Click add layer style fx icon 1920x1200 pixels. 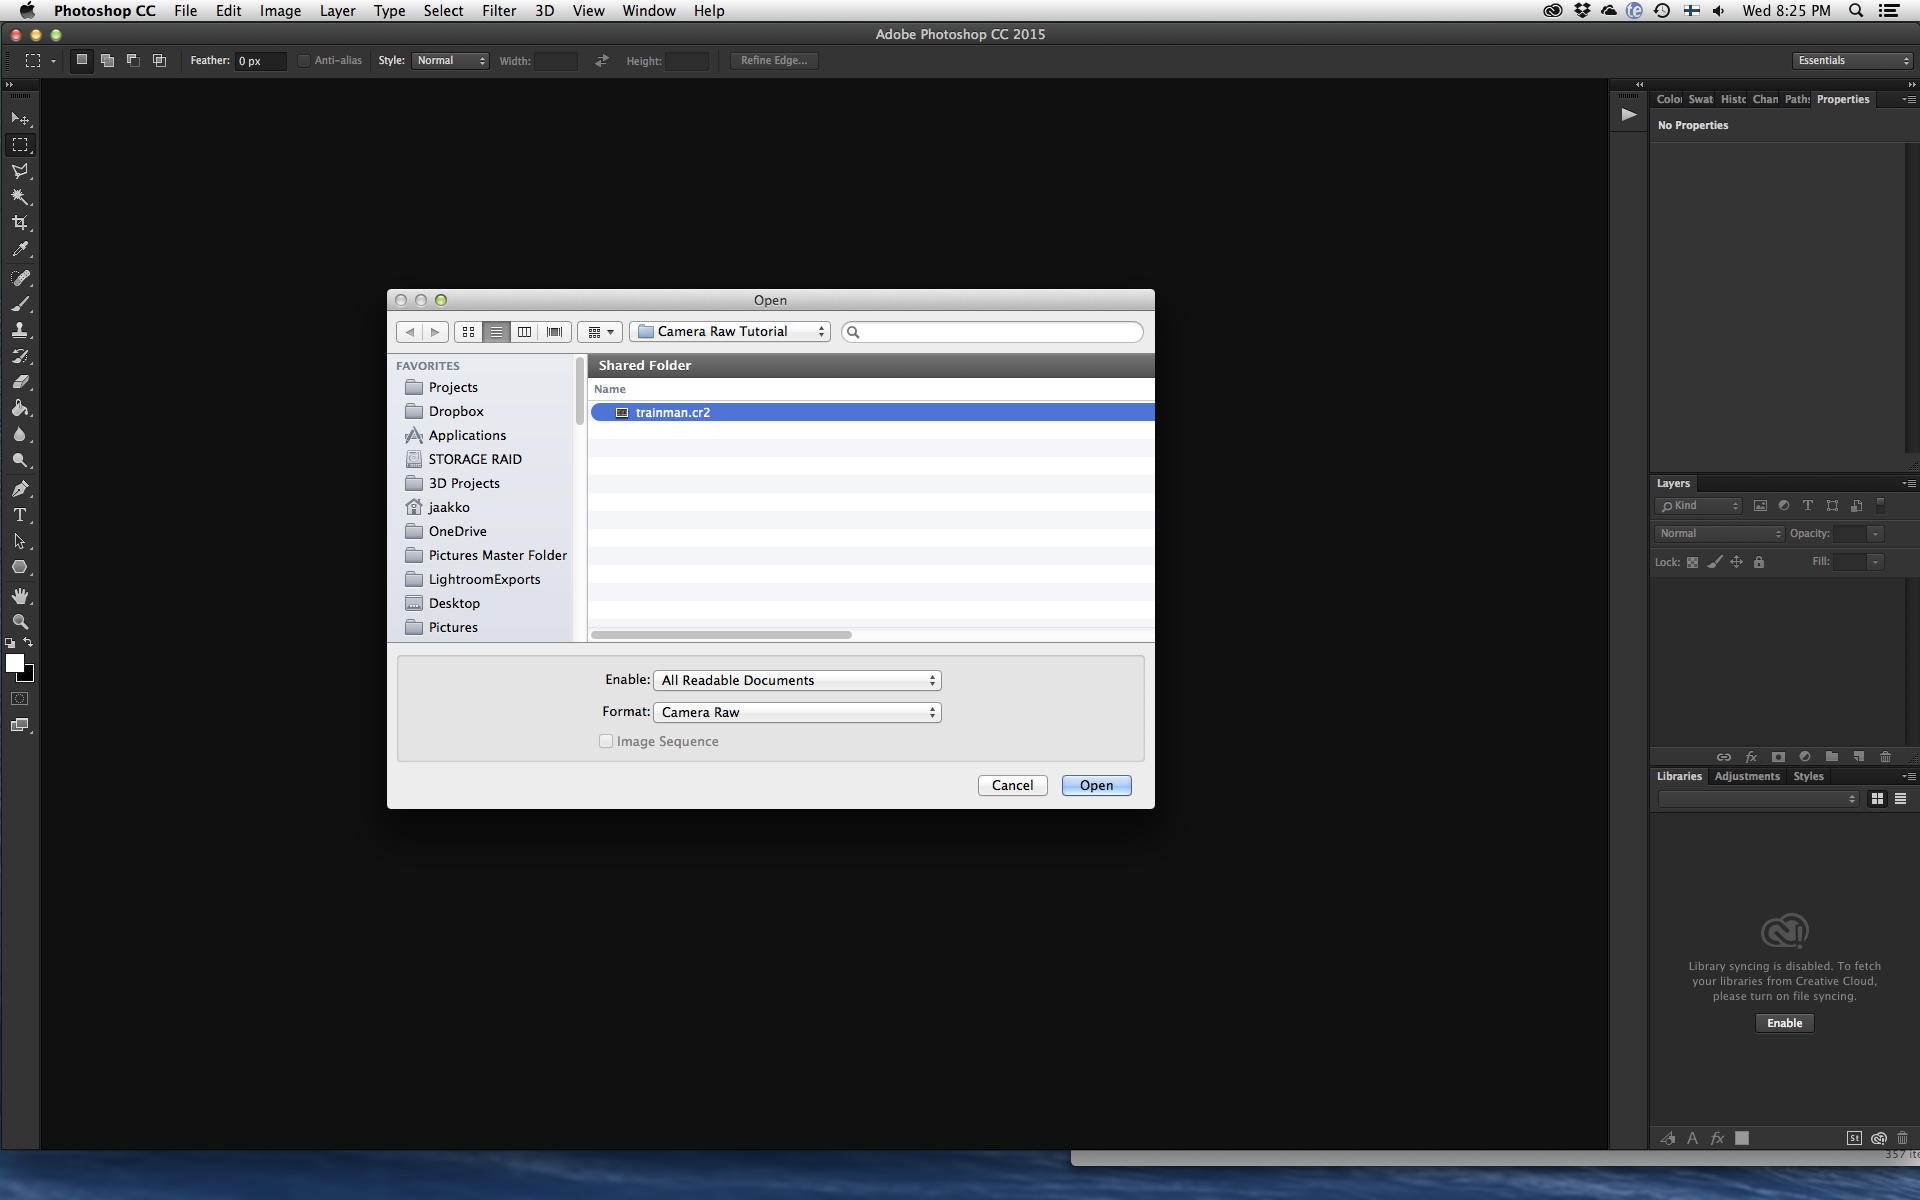(x=1751, y=757)
